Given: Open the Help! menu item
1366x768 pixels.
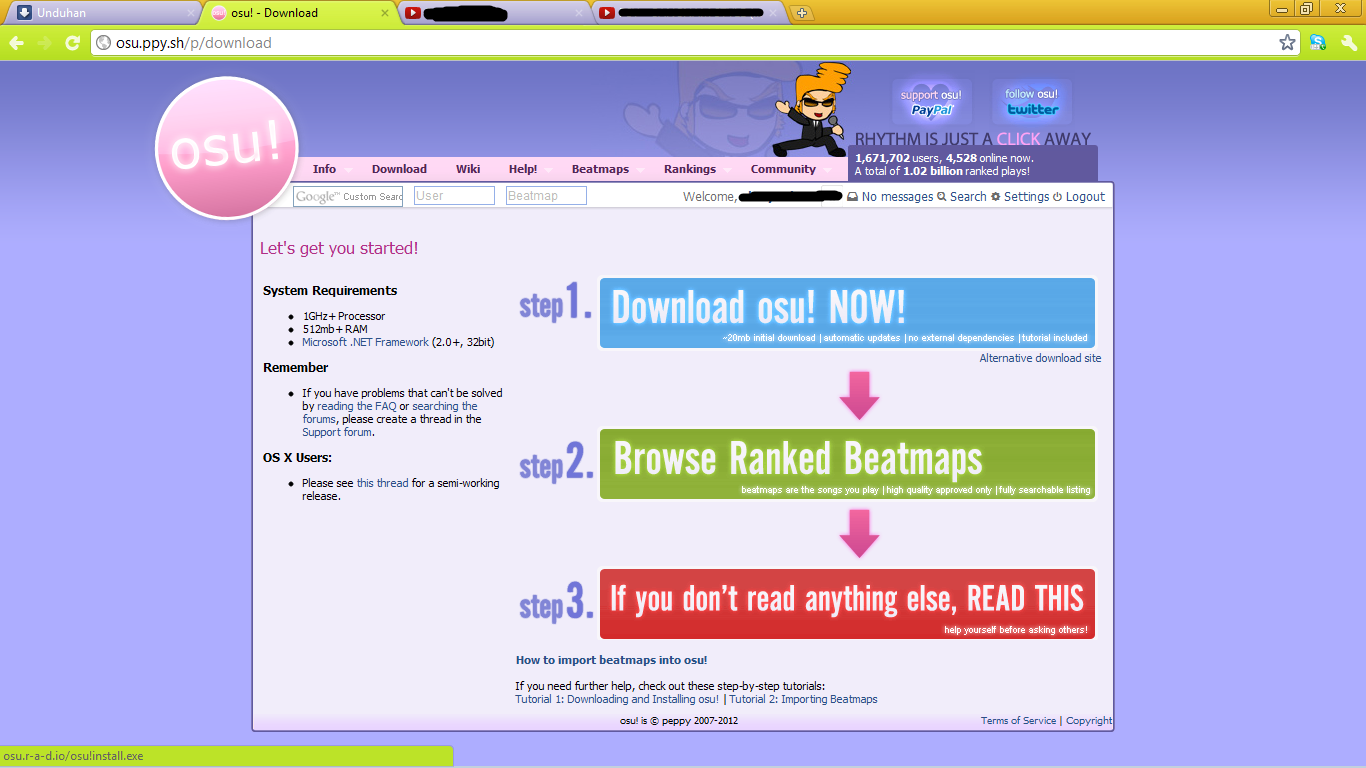Looking at the screenshot, I should click(523, 169).
